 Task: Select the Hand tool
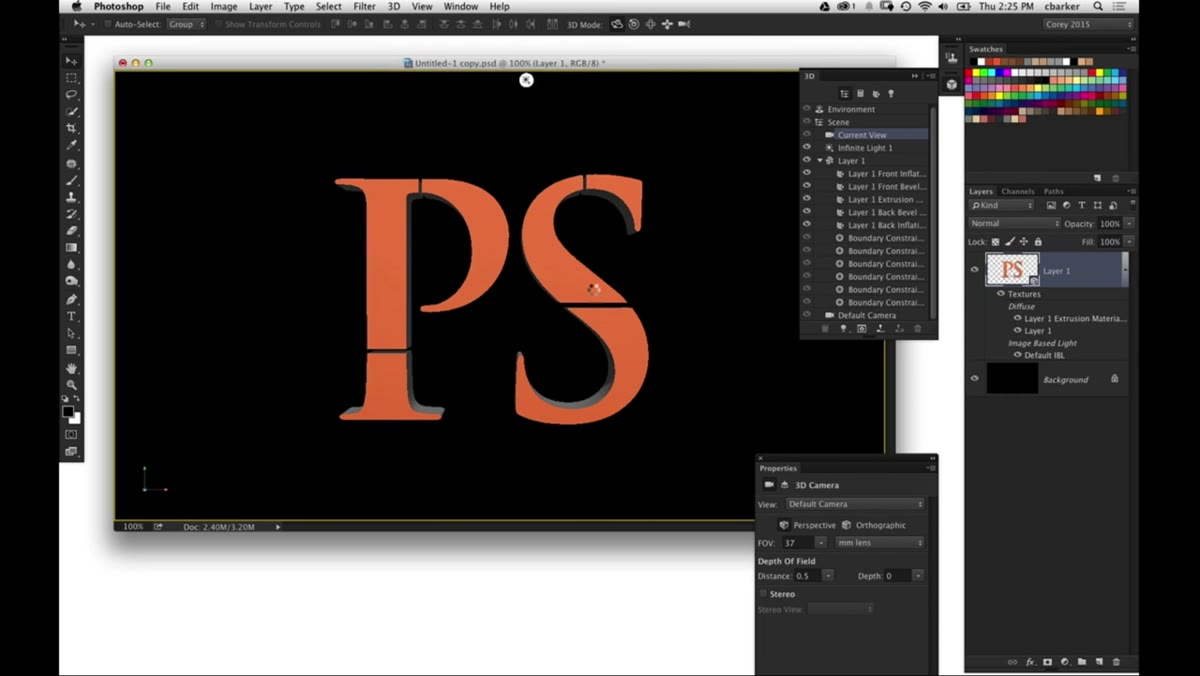click(71, 368)
